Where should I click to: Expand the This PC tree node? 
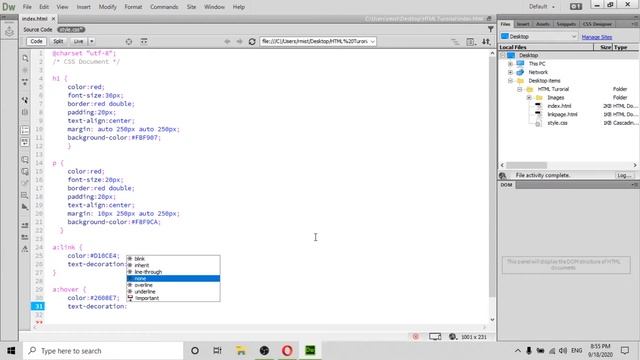(x=510, y=64)
